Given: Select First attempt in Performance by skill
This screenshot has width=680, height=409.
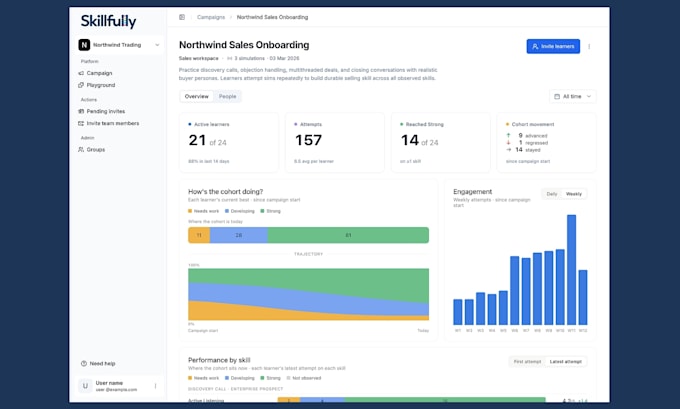Looking at the screenshot, I should pyautogui.click(x=527, y=362).
